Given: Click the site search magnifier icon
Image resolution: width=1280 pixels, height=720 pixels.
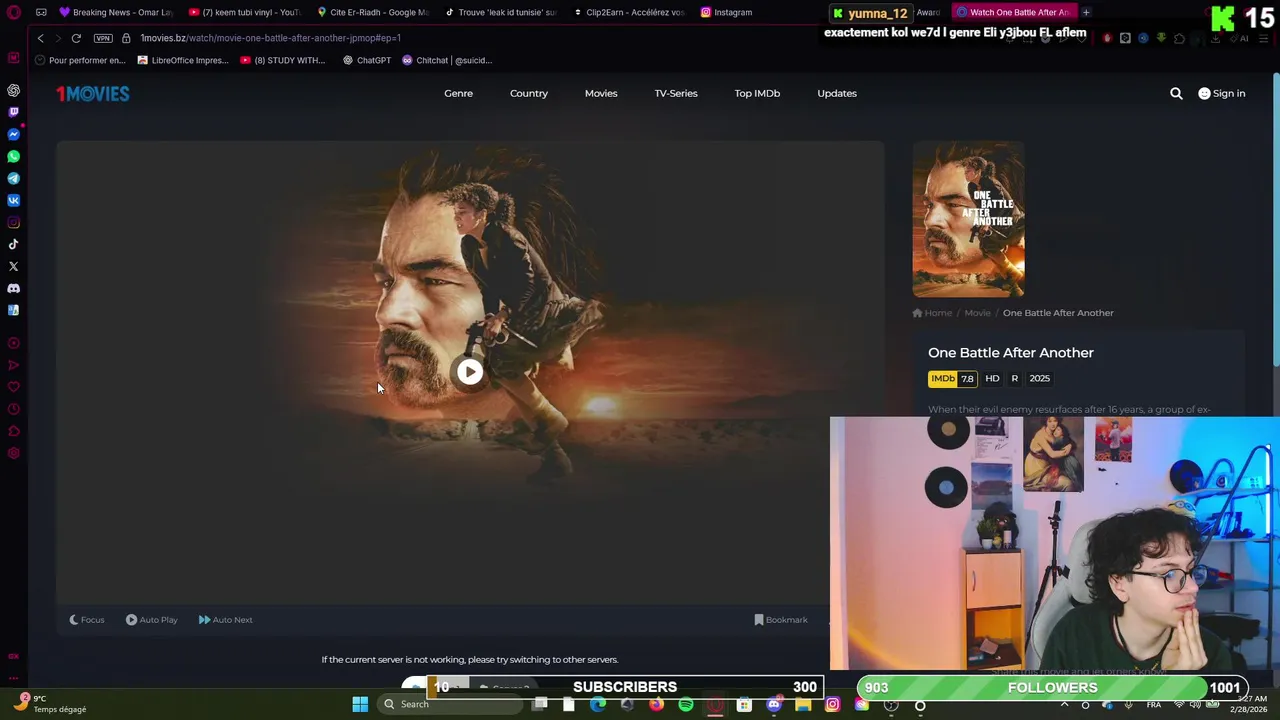Looking at the screenshot, I should pos(1176,93).
